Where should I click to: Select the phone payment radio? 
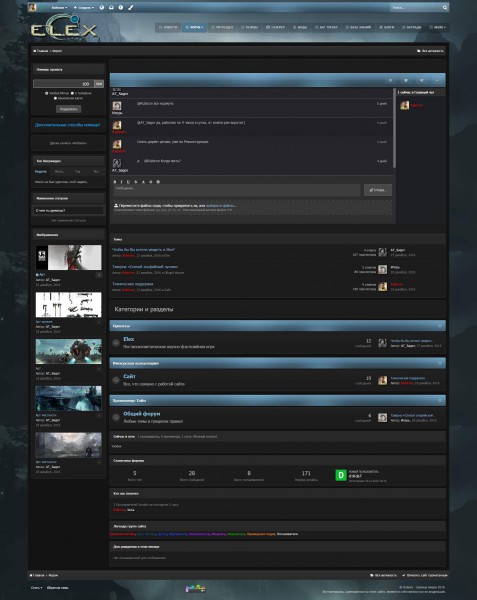tap(72, 93)
